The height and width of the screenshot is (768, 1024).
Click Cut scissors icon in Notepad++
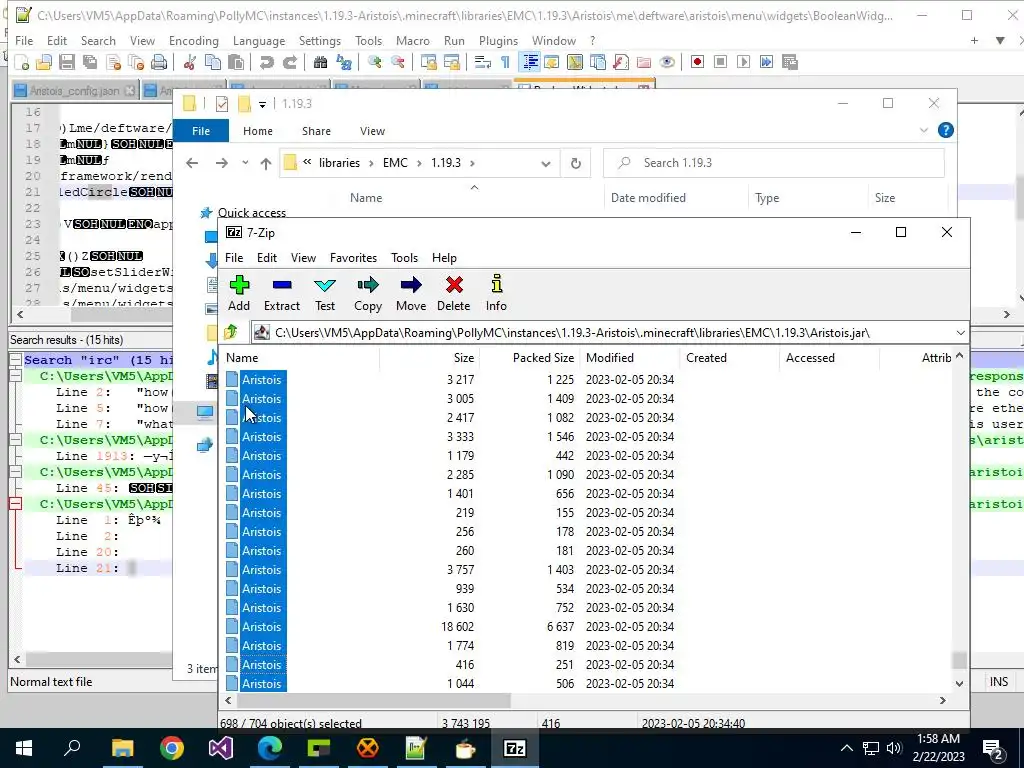(189, 62)
